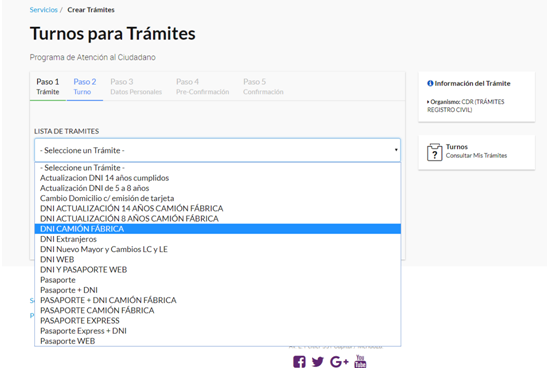The height and width of the screenshot is (368, 547).
Task: Open the Facebook social icon
Action: tap(299, 362)
